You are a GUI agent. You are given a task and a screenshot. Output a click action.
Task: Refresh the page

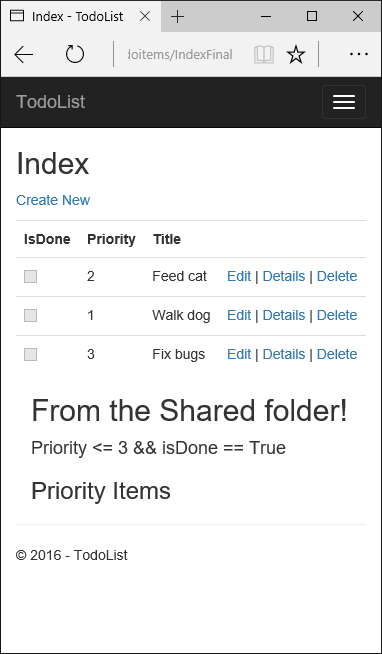75,54
